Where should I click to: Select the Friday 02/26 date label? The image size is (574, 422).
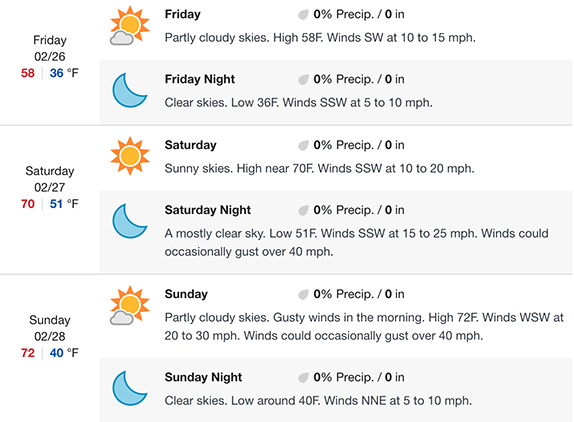(x=50, y=48)
